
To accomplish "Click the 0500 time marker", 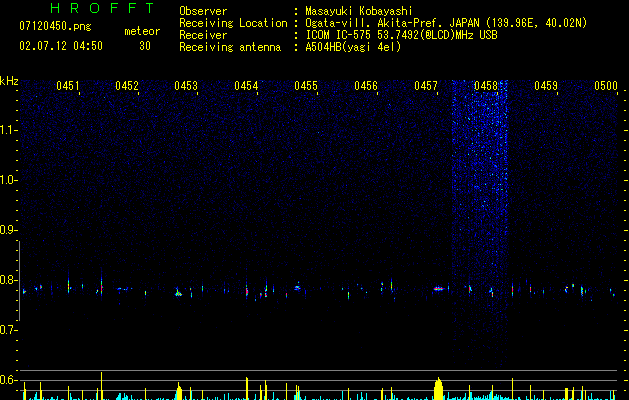I will [606, 85].
